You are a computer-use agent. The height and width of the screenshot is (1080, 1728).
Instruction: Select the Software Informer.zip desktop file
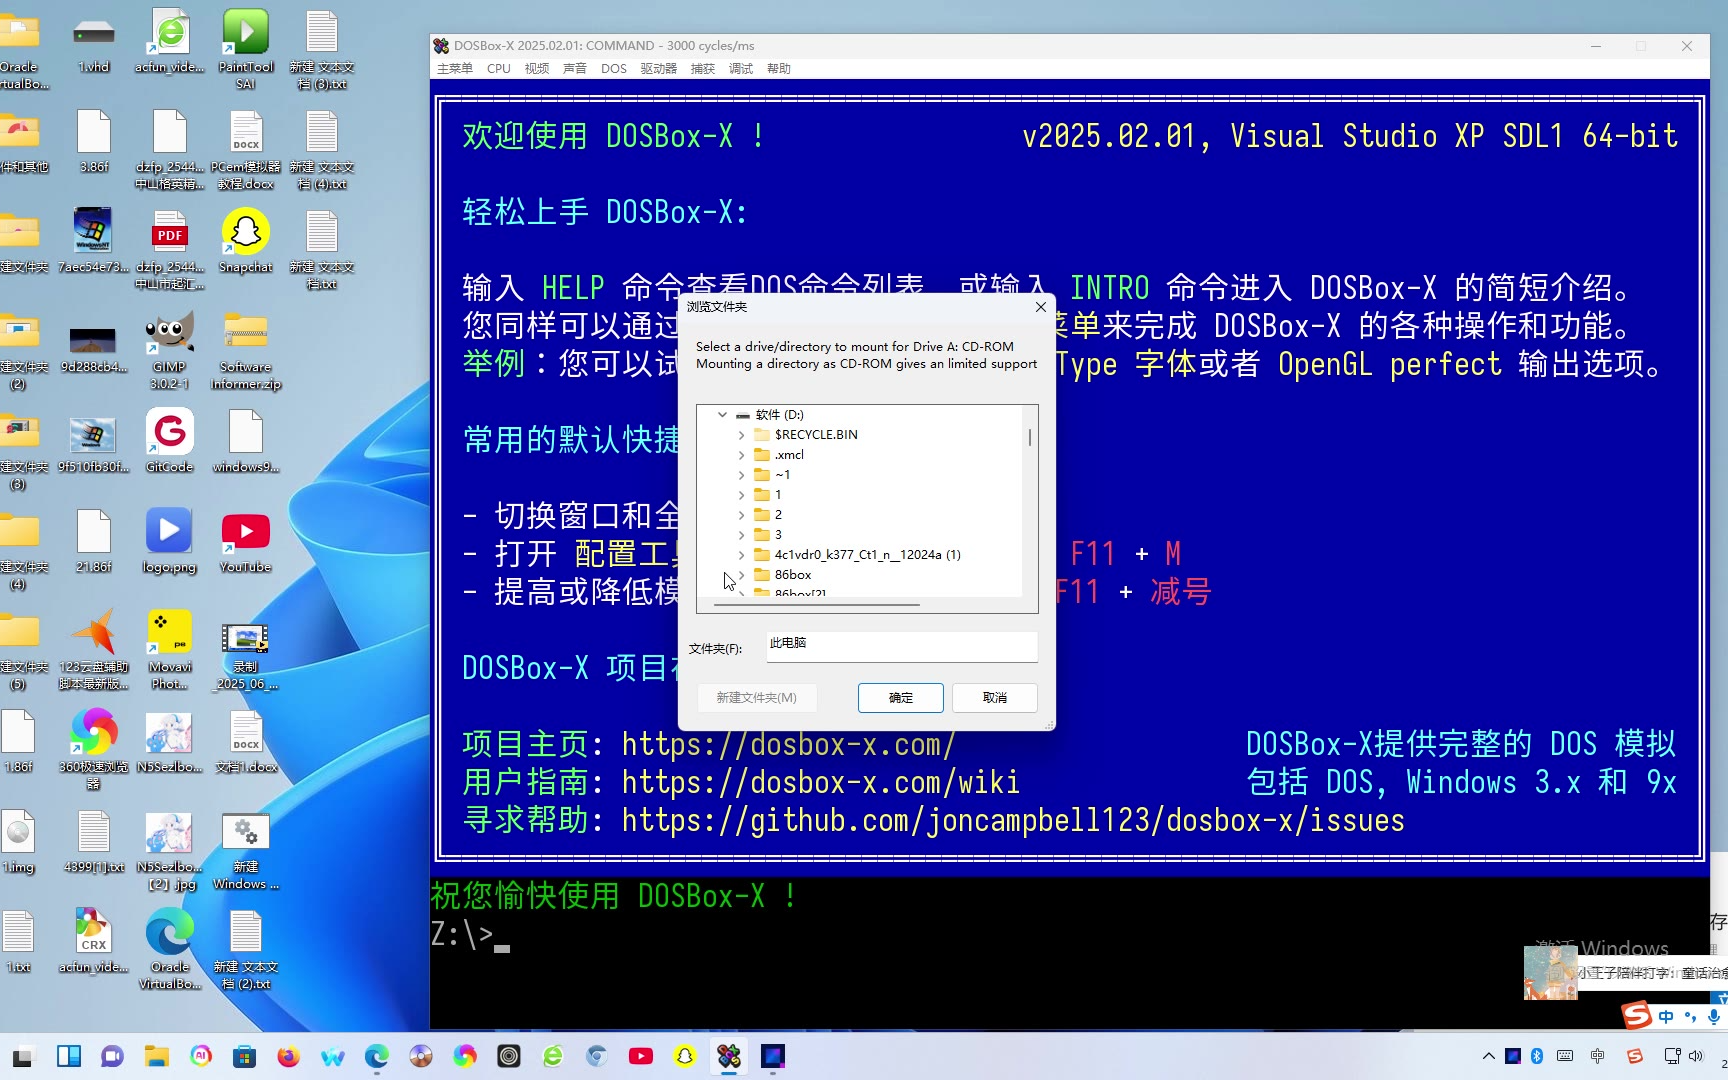click(245, 349)
